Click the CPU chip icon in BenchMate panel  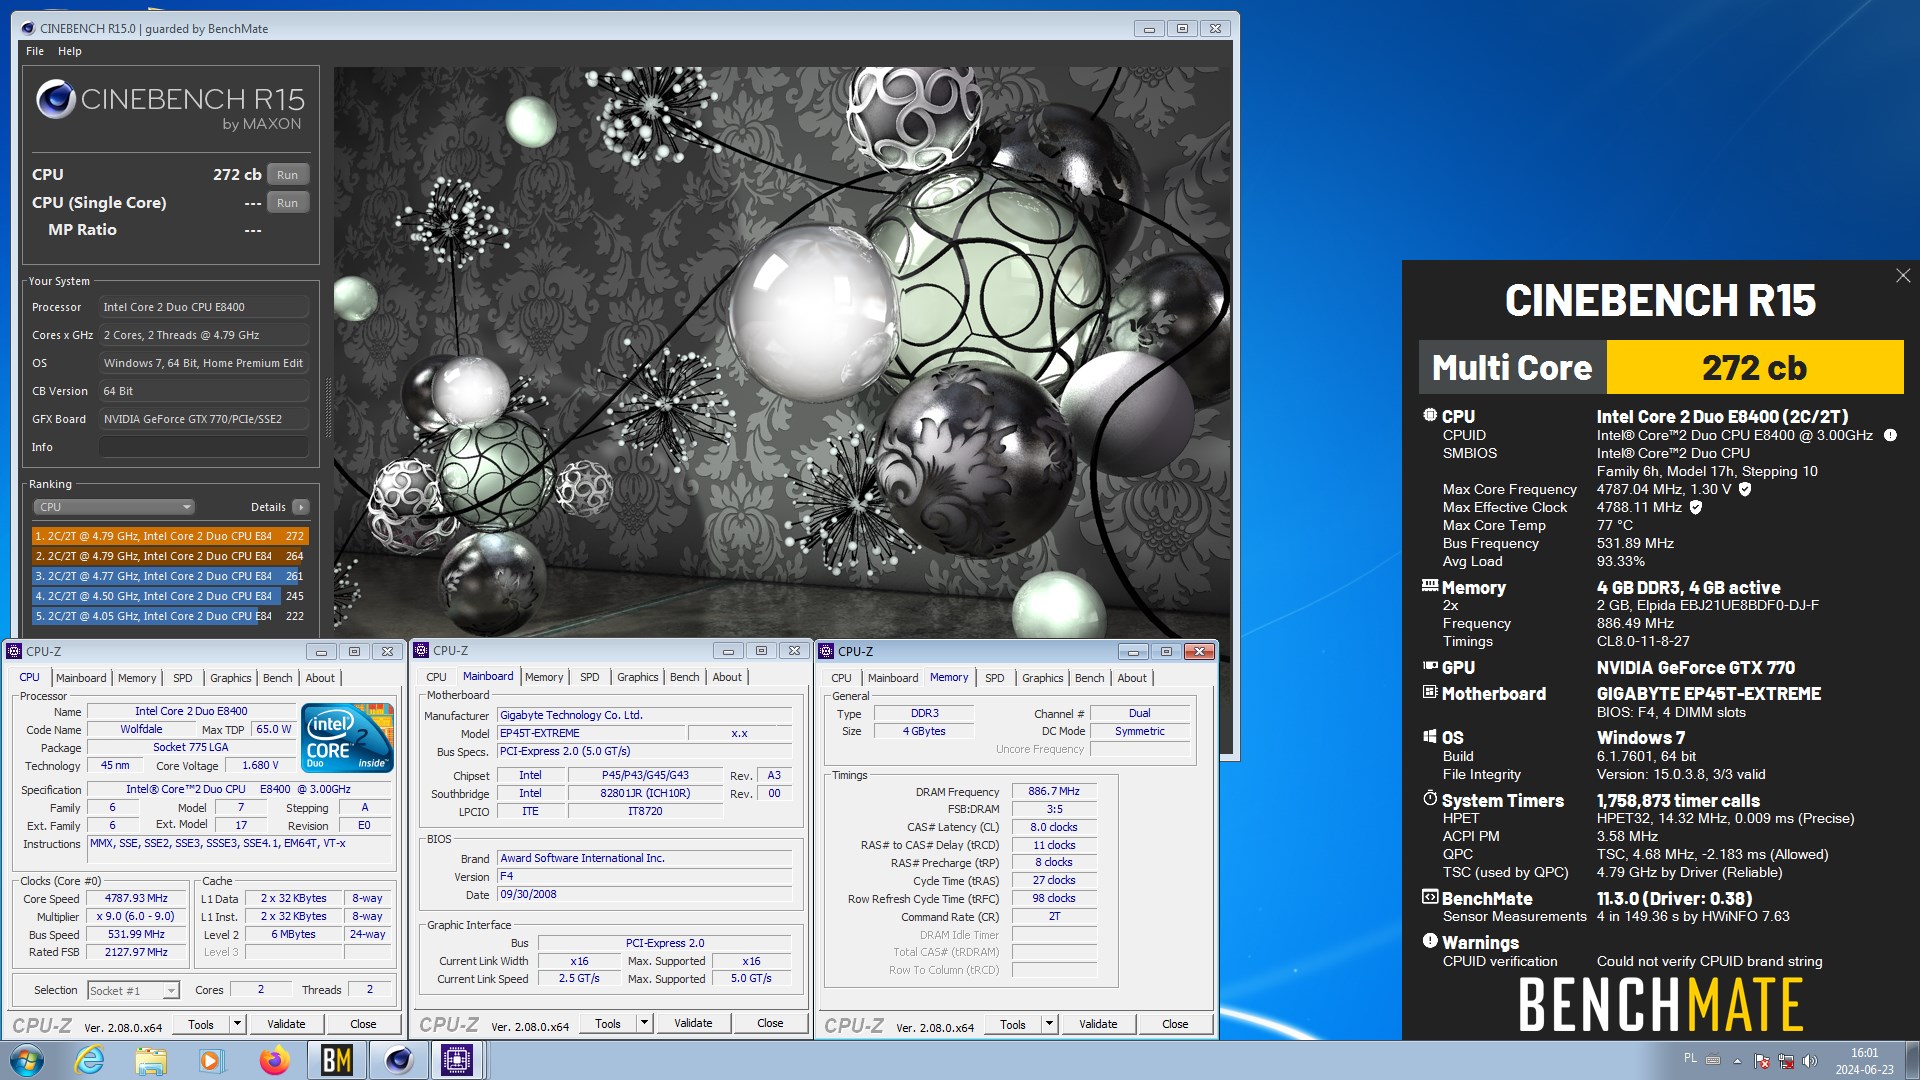1430,415
